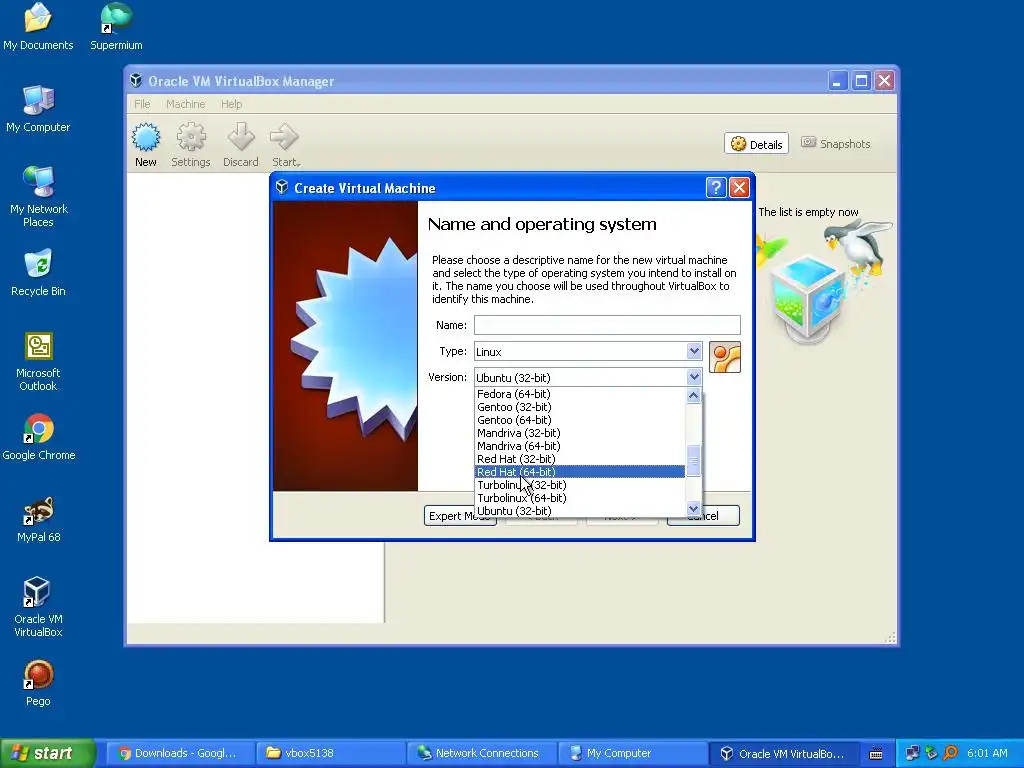Open the Supermium desktop shortcut
This screenshot has height=768, width=1024.
point(116,27)
